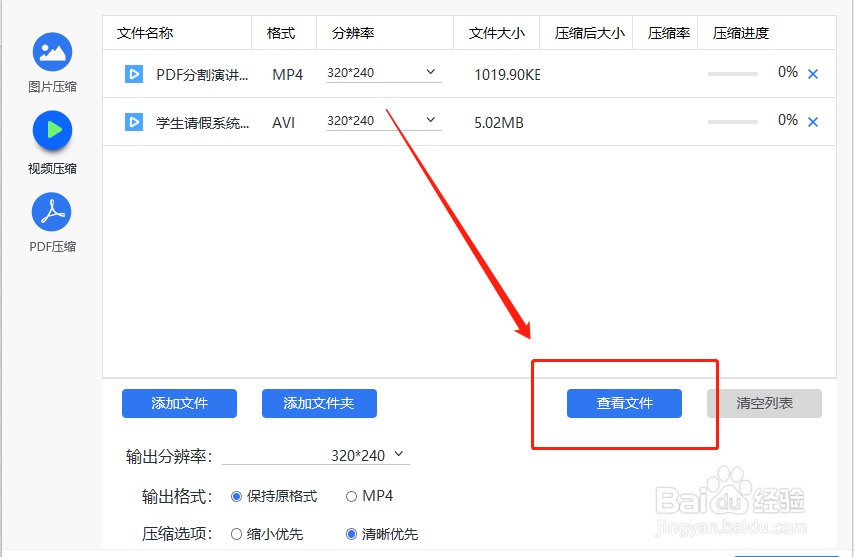Click the 1019.90KB file size cell

[x=507, y=75]
